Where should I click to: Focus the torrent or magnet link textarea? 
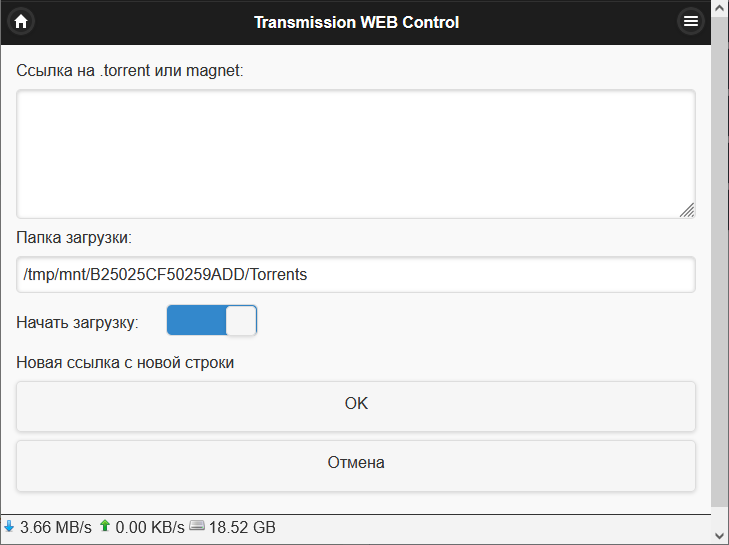(x=355, y=154)
